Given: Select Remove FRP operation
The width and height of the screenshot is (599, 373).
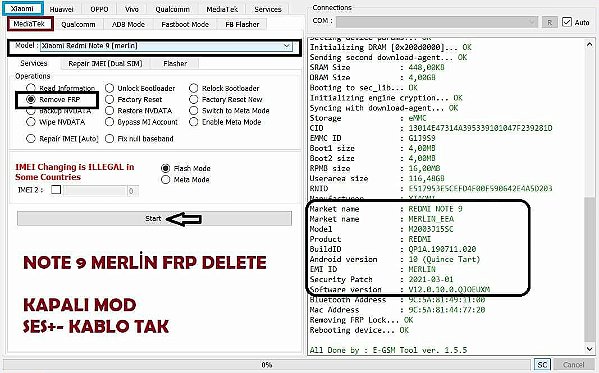Looking at the screenshot, I should [x=53, y=100].
